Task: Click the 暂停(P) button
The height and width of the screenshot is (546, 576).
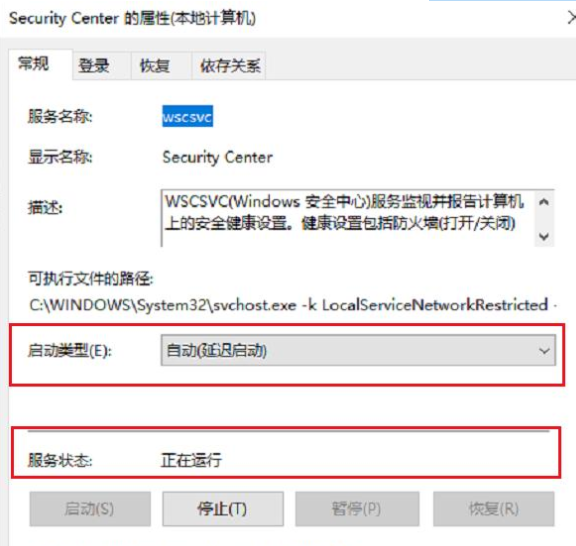Action: (357, 509)
